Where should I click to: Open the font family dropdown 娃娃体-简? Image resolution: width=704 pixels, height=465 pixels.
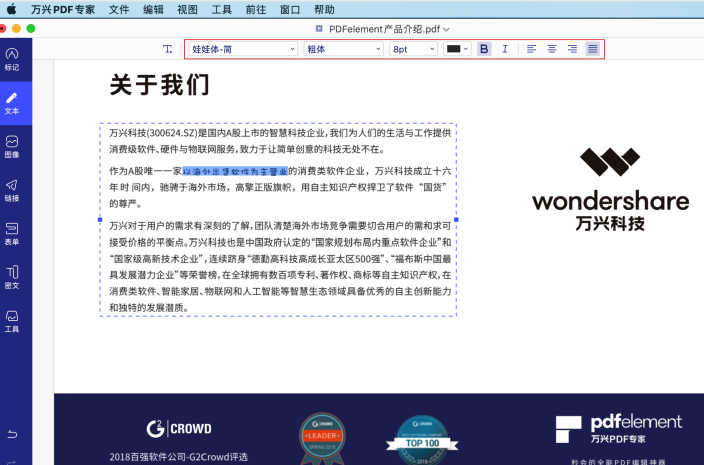[x=242, y=49]
